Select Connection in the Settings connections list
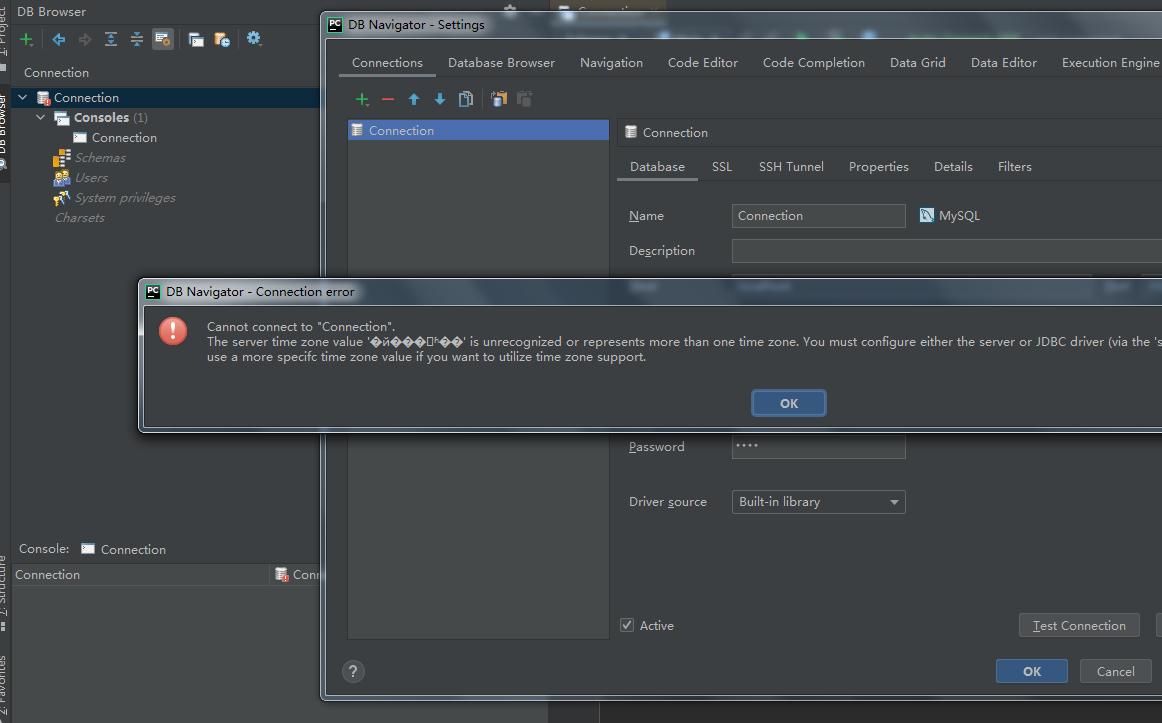Viewport: 1162px width, 723px height. pyautogui.click(x=478, y=130)
